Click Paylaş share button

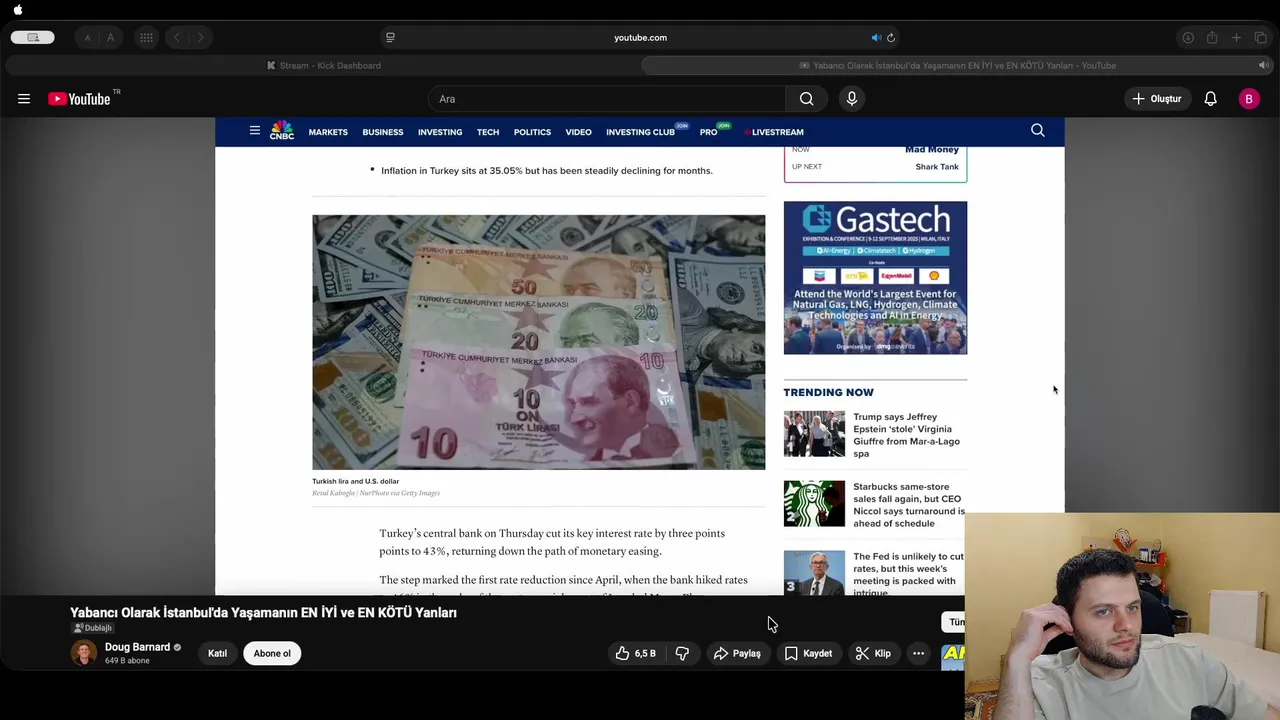coord(737,654)
